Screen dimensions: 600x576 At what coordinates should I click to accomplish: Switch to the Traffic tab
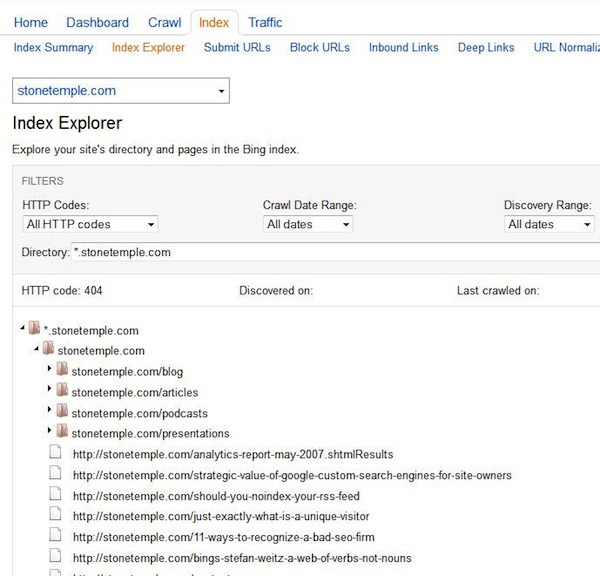click(265, 23)
